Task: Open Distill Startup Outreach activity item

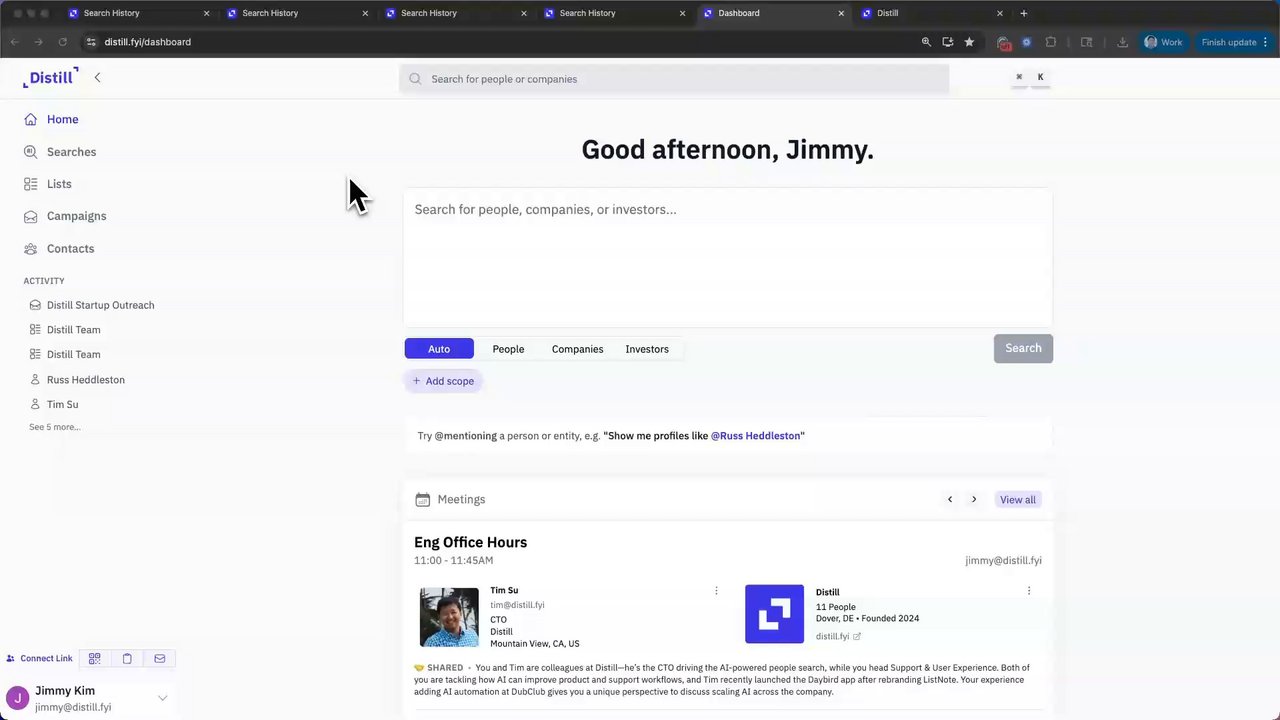Action: pyautogui.click(x=100, y=305)
